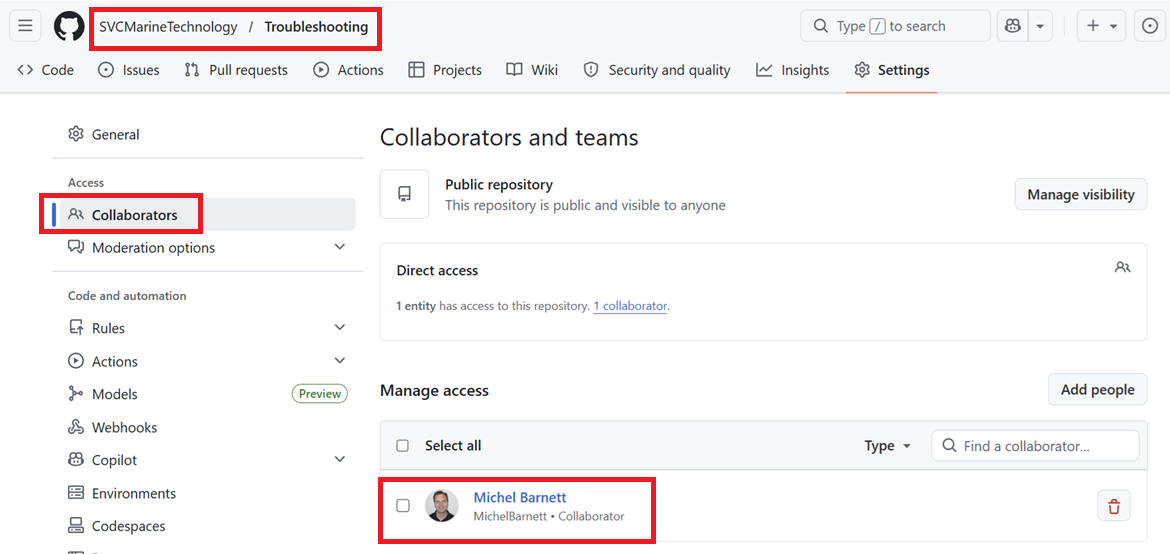Remove Michel Barnett with trash icon
The image size is (1170, 554).
click(x=1114, y=506)
